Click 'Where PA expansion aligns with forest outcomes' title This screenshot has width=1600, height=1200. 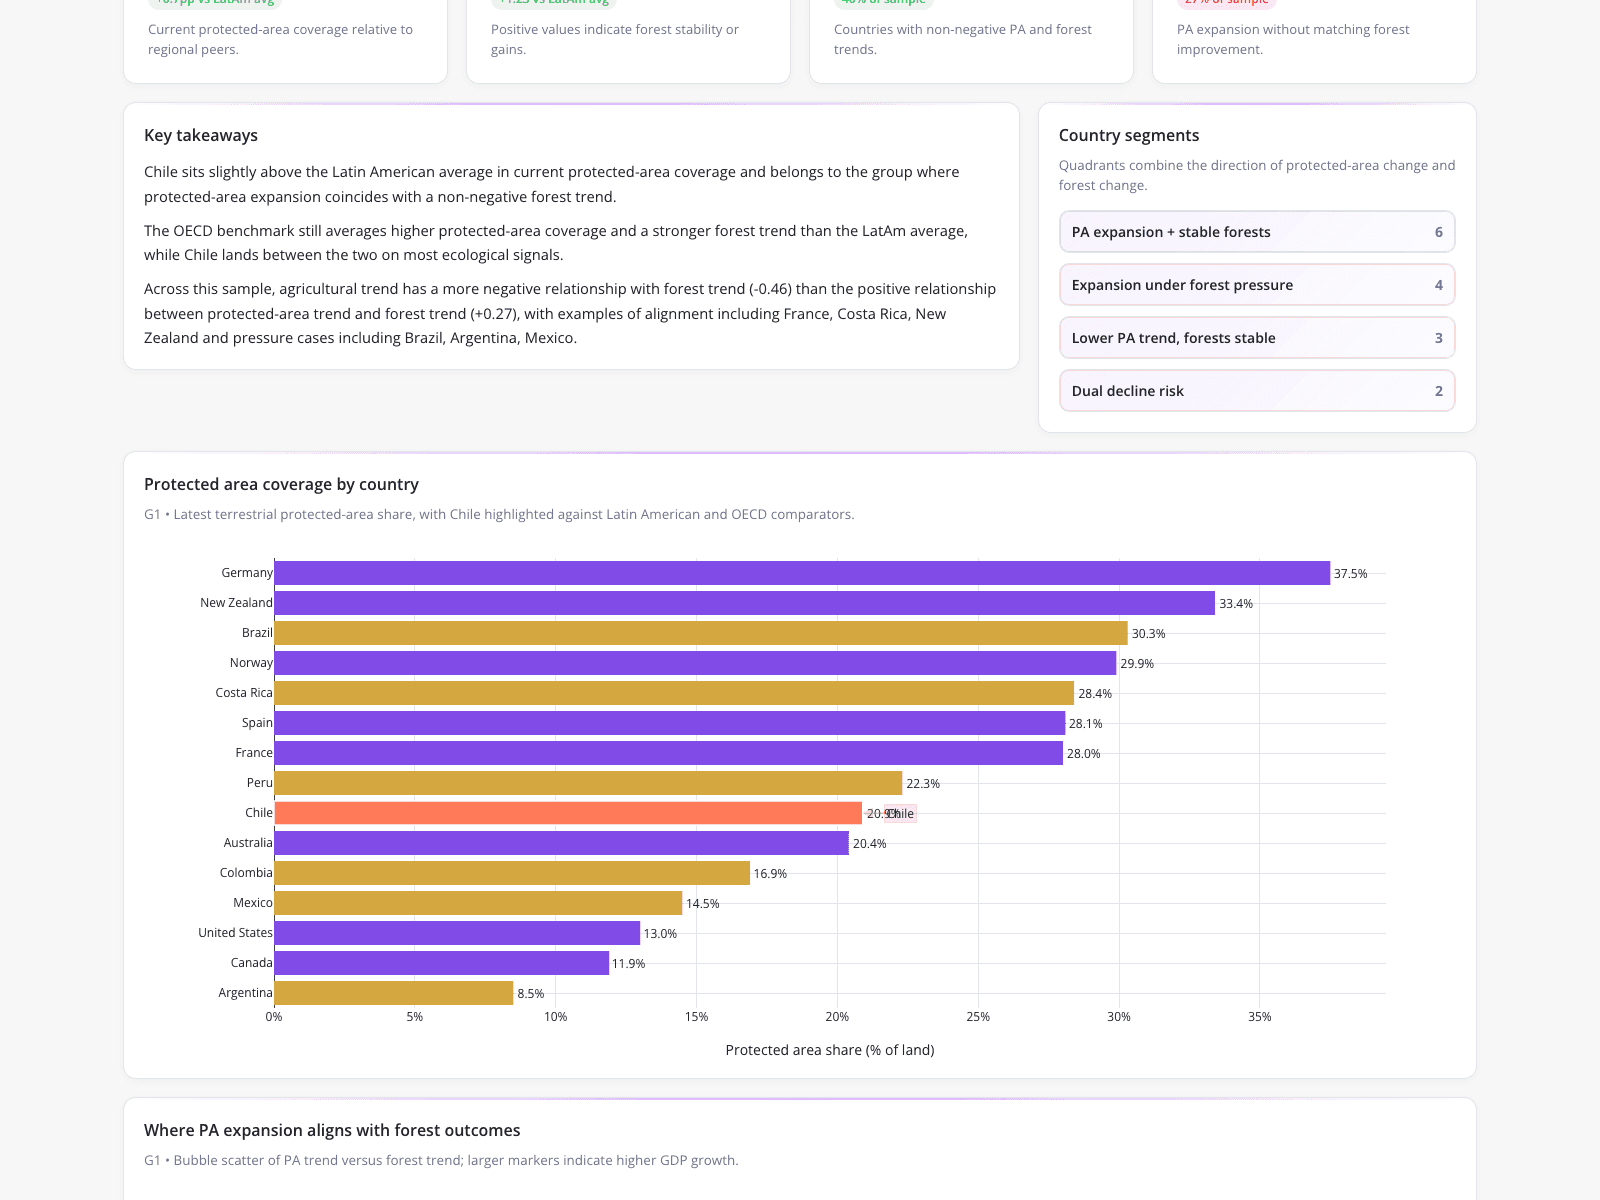click(332, 1130)
